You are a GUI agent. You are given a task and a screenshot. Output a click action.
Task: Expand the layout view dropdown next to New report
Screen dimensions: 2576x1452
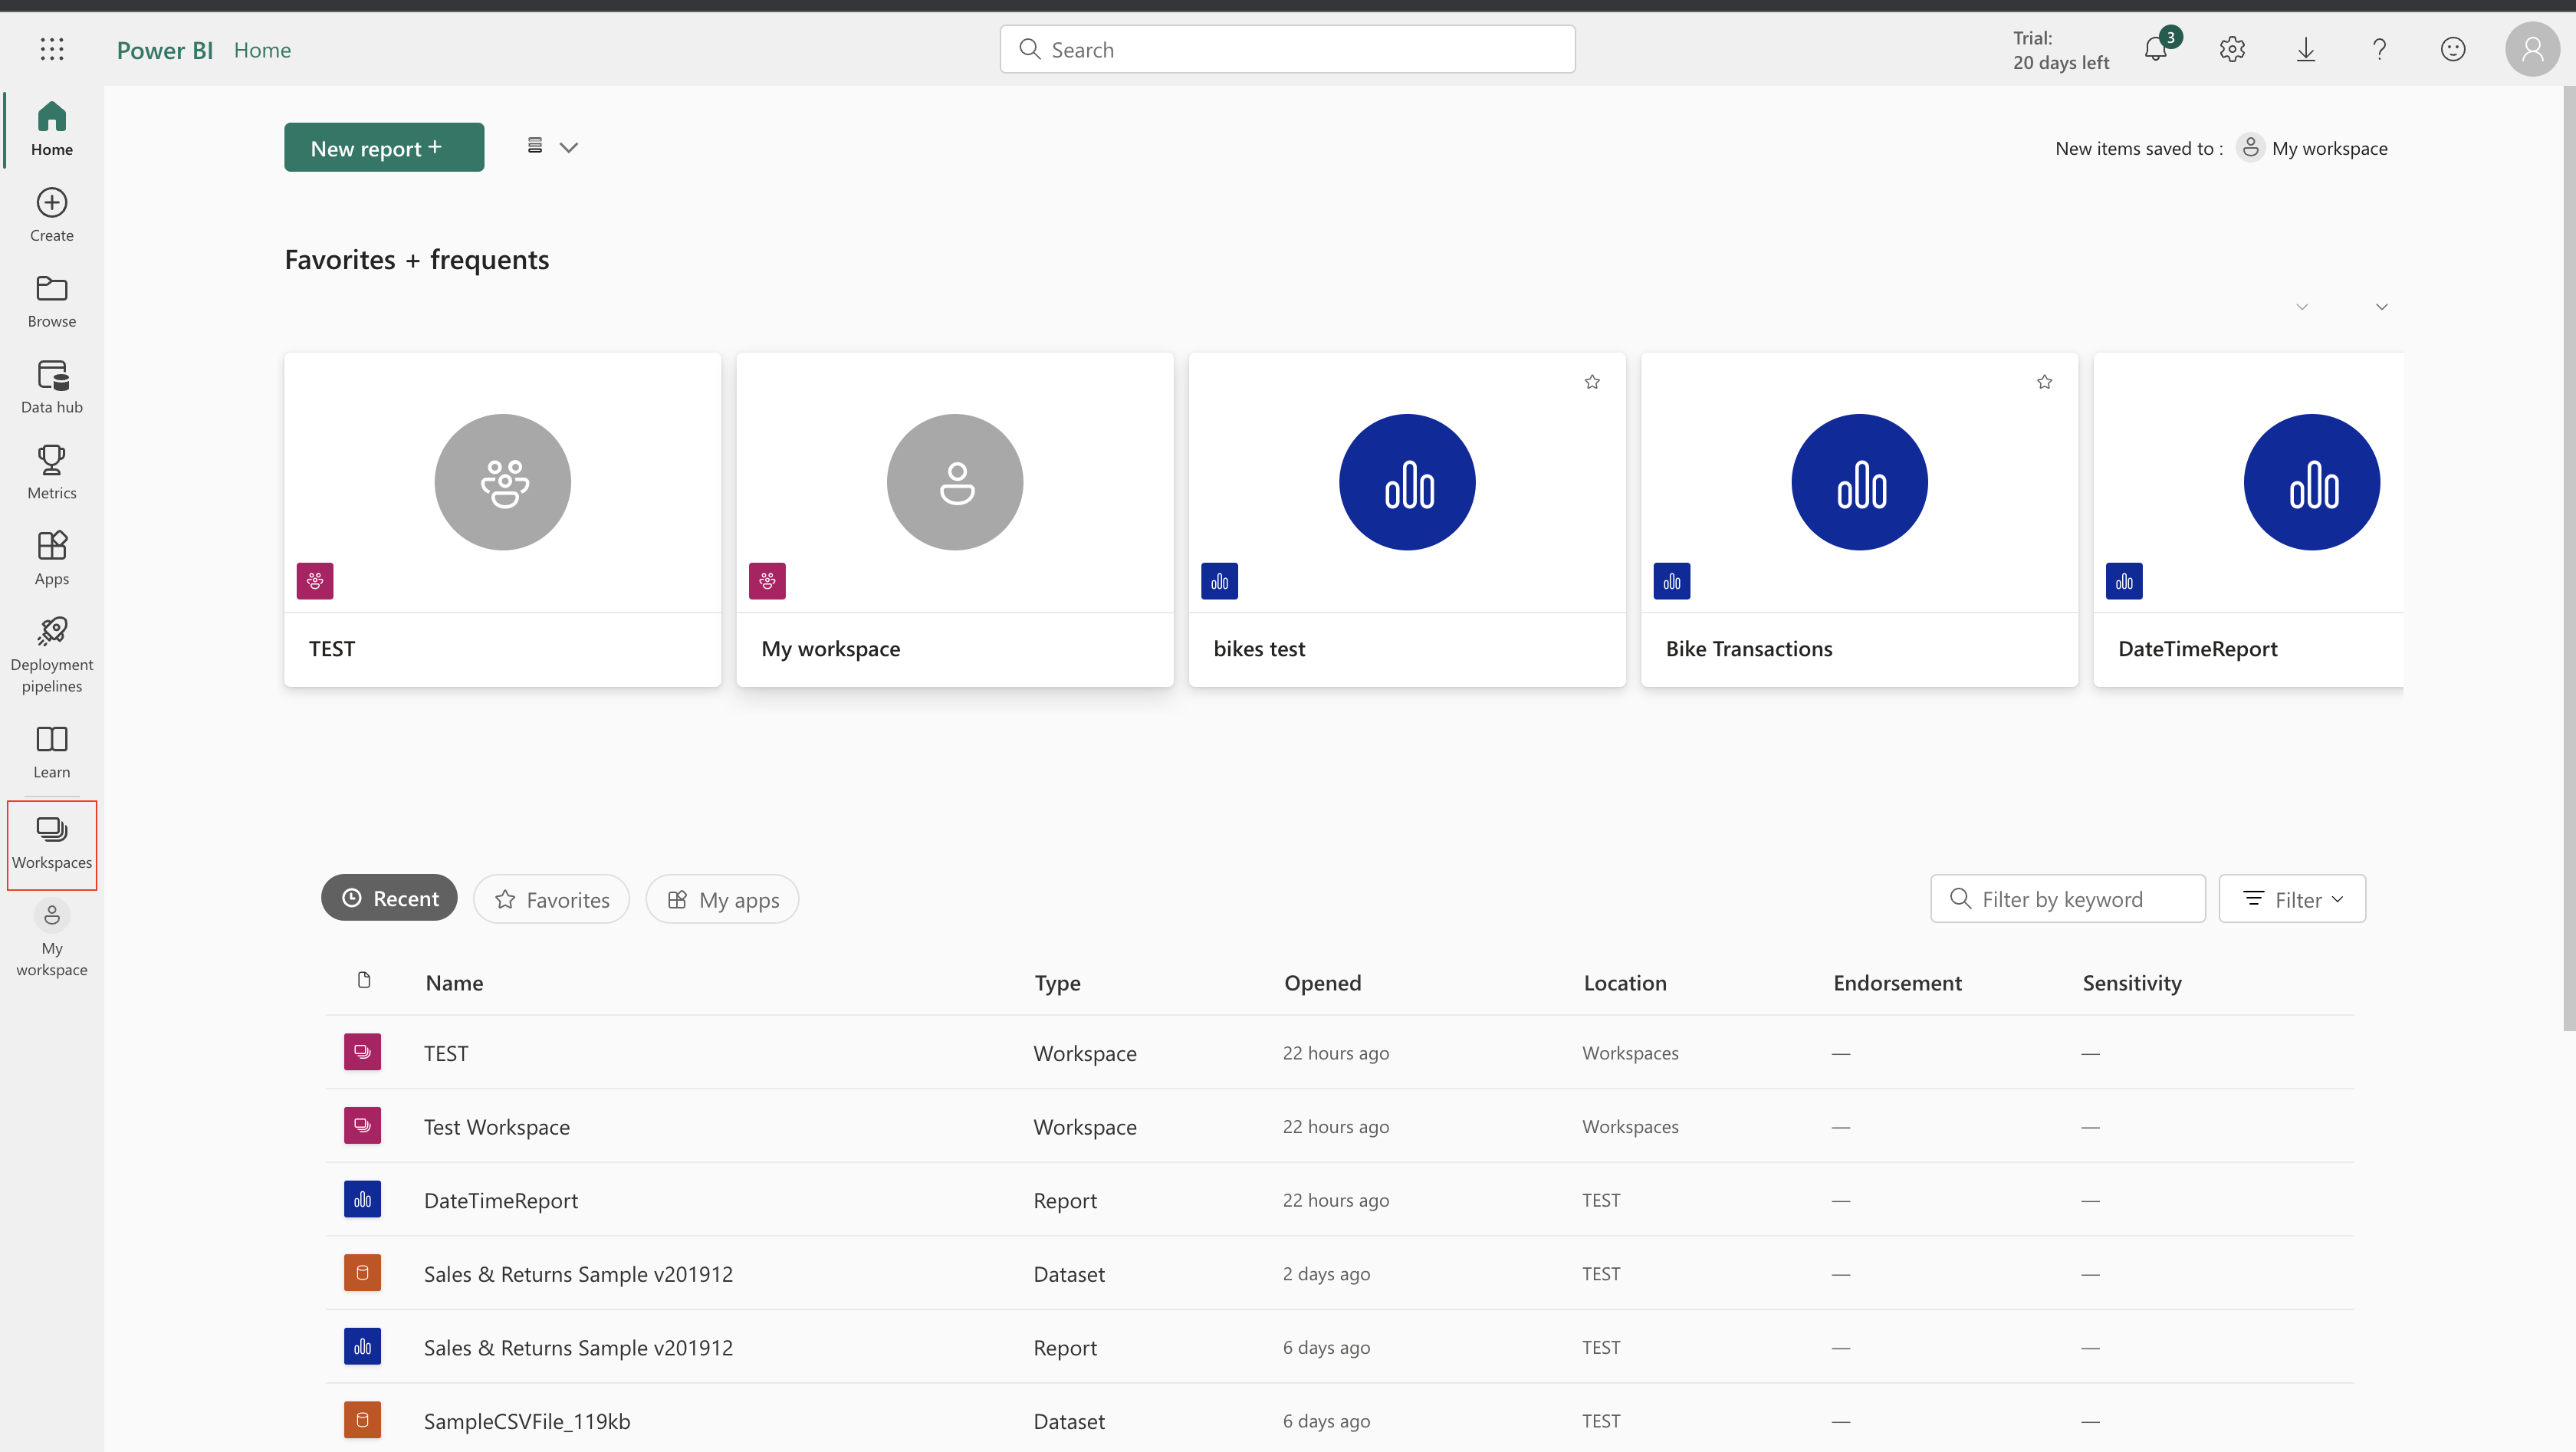pos(553,147)
